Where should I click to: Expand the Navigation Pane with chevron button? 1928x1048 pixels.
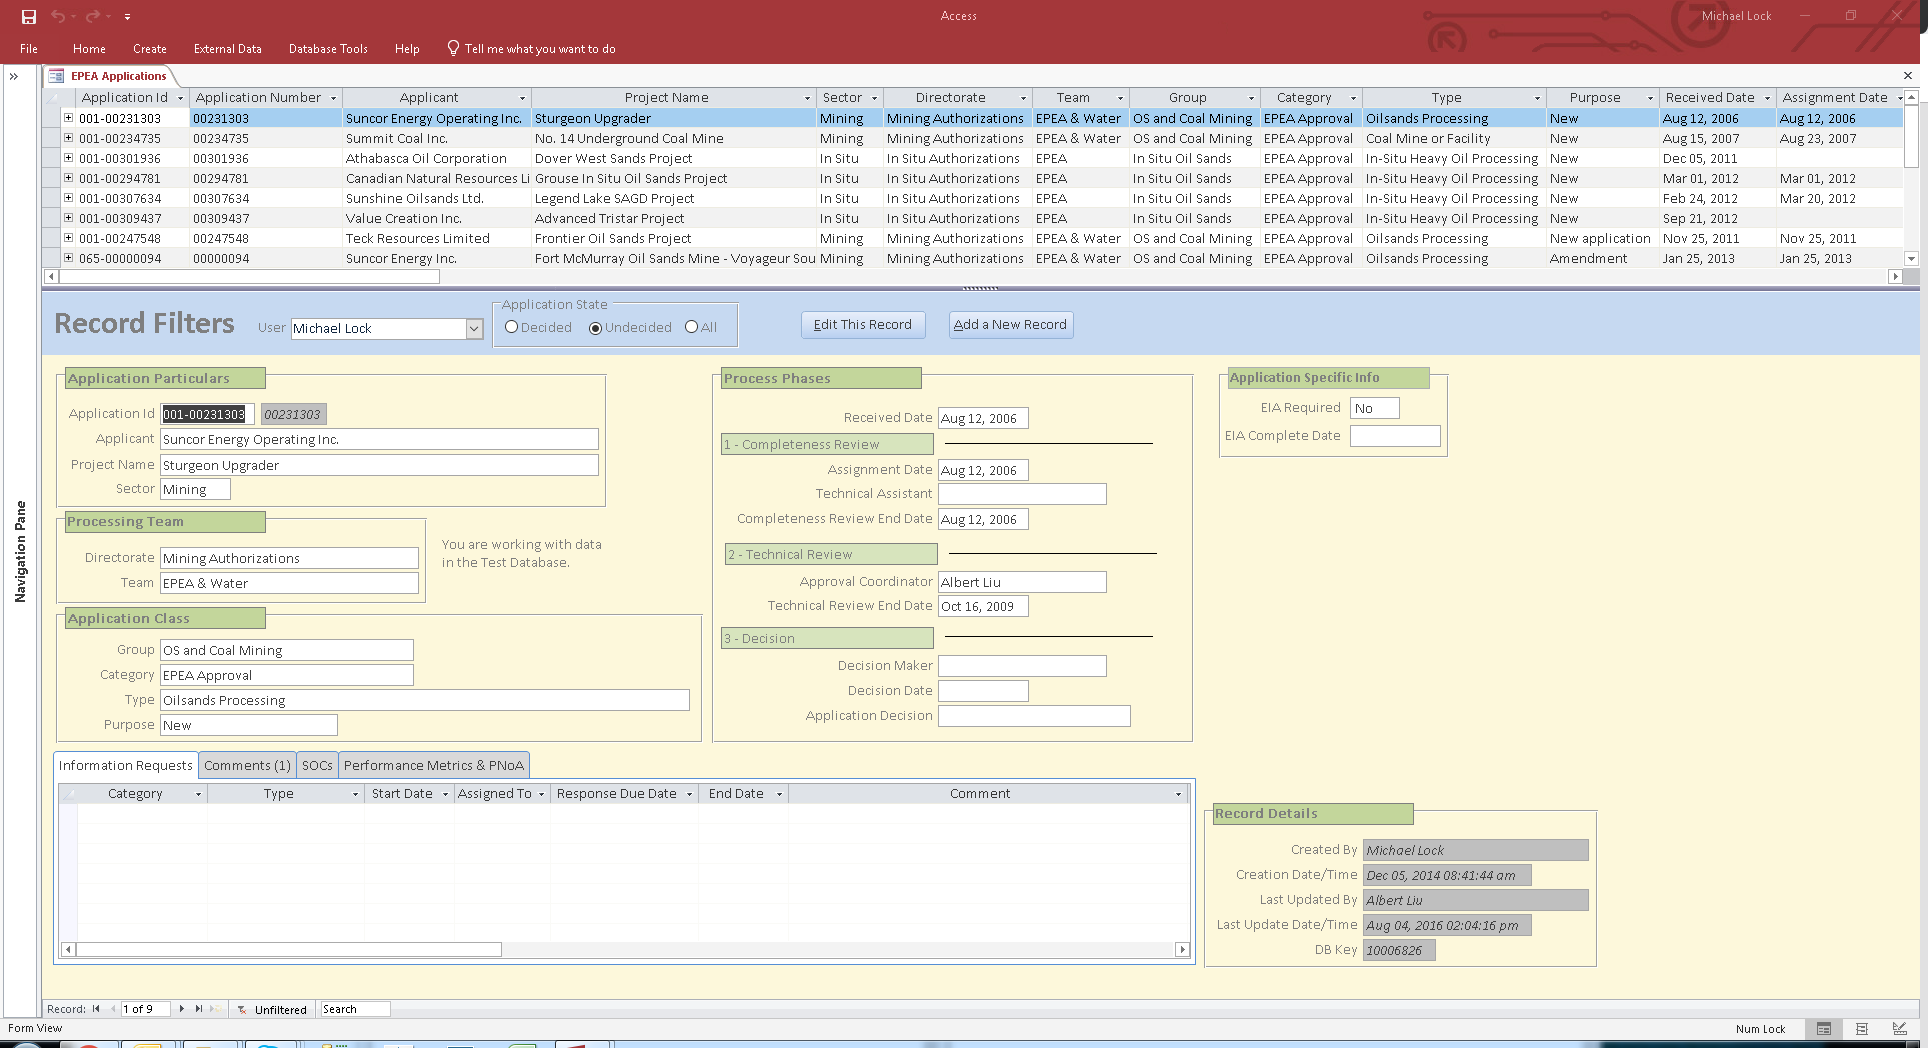pos(14,76)
